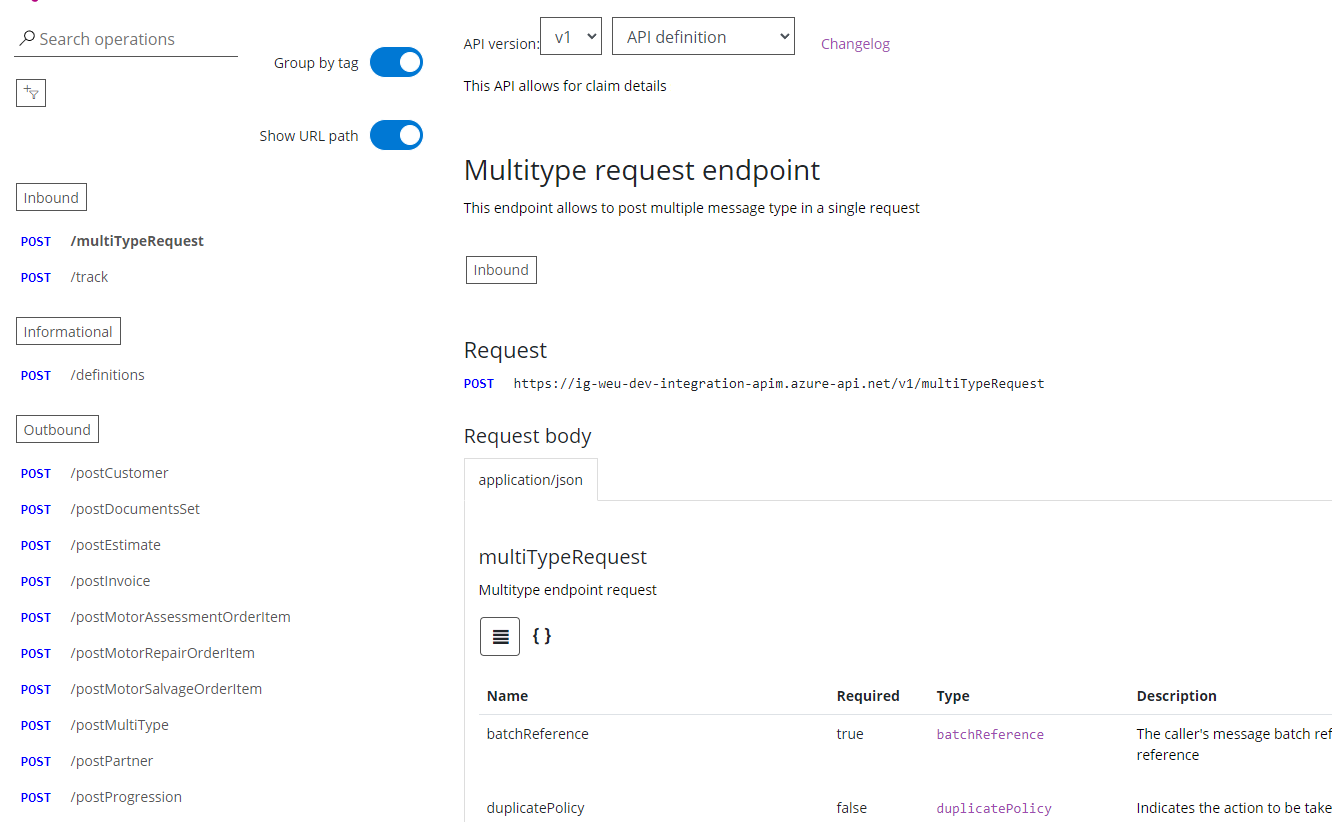Select the POST /multiTypeRequest operation

137,241
